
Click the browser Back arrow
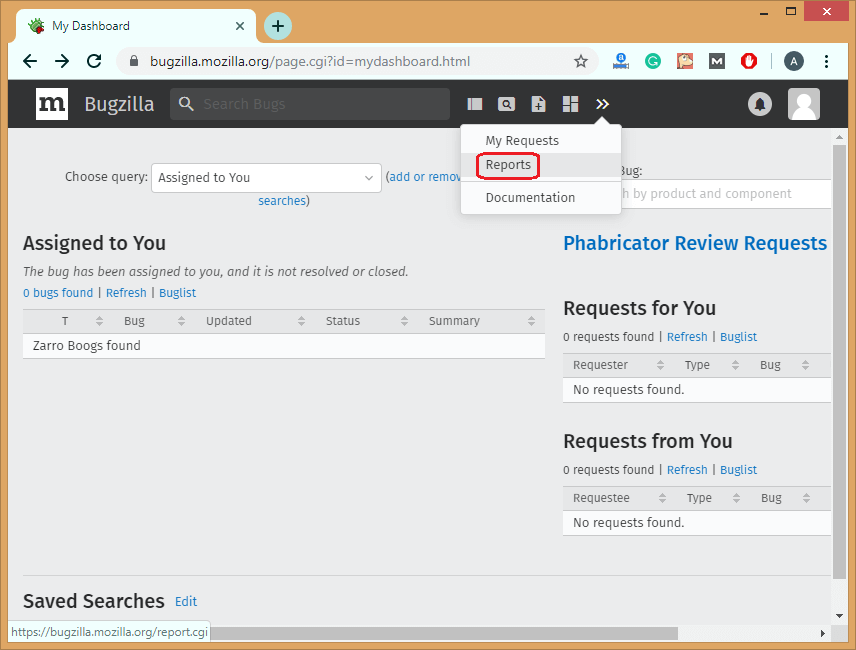click(30, 61)
